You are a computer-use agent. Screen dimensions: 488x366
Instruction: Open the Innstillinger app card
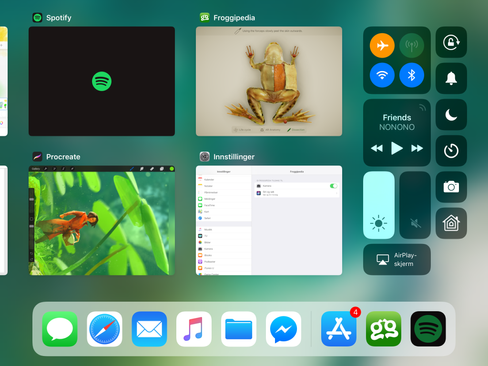coord(269,220)
